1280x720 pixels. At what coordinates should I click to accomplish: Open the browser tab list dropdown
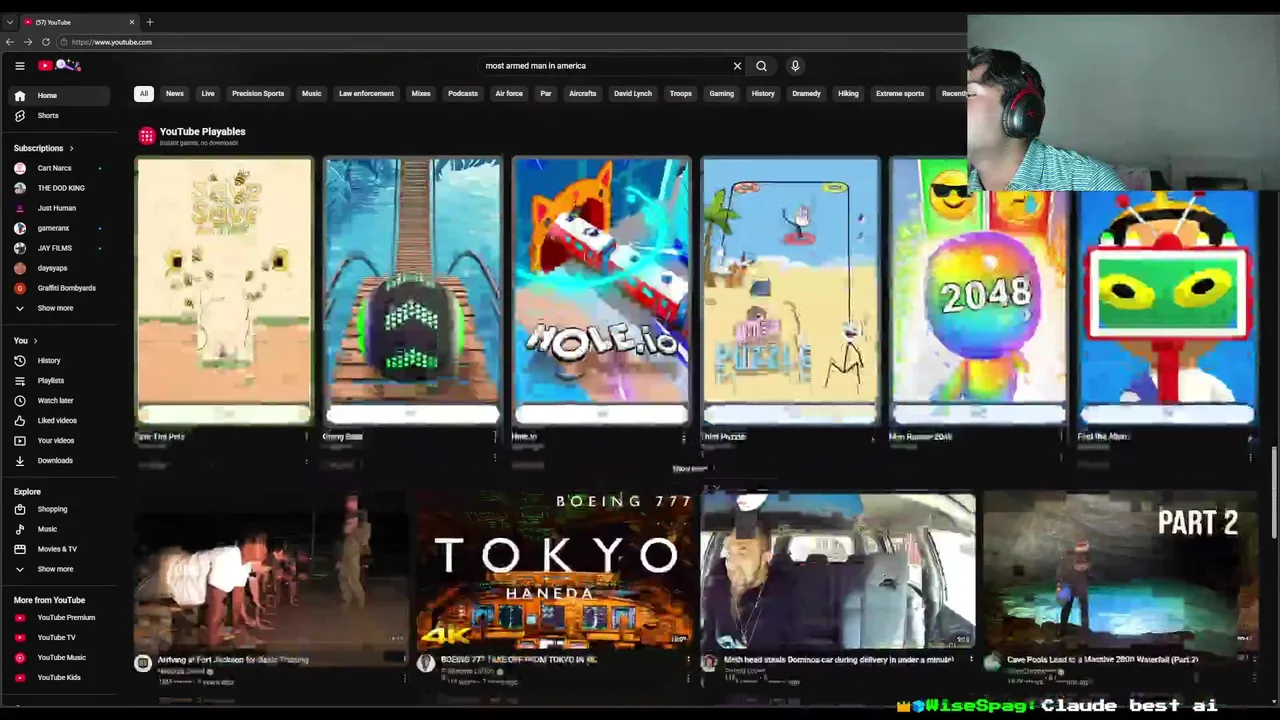click(x=9, y=22)
